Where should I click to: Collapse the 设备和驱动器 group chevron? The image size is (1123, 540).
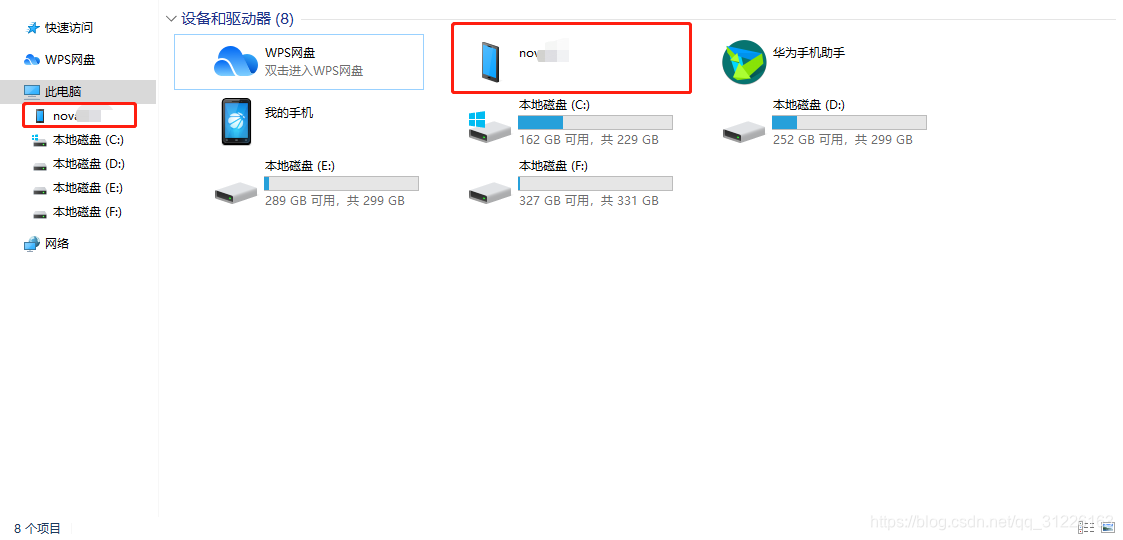point(170,19)
